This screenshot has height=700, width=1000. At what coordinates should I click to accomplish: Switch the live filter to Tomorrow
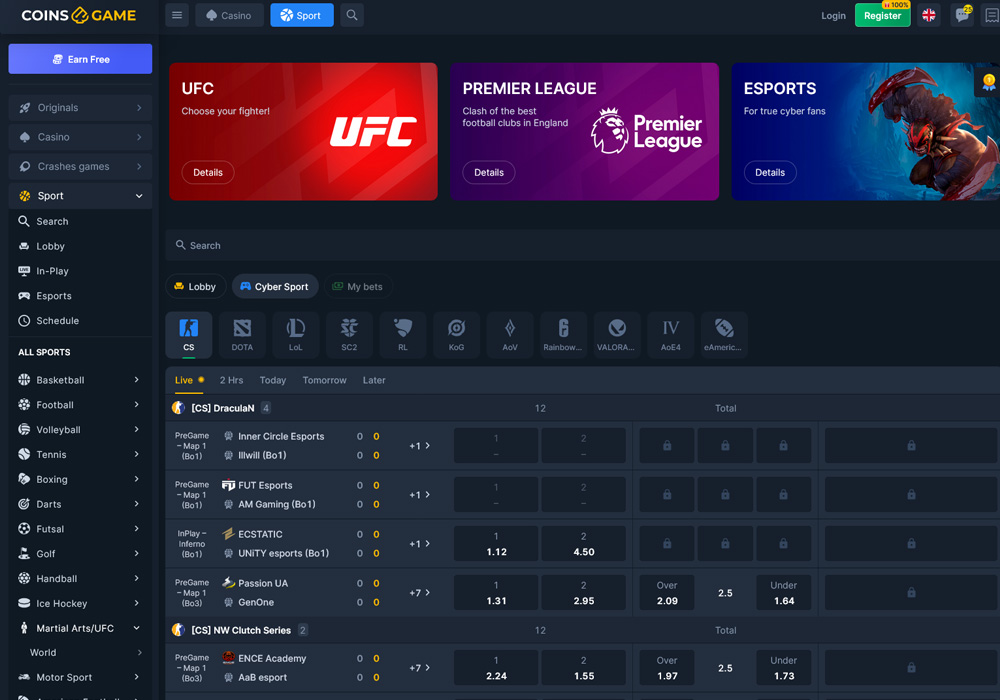coord(327,380)
